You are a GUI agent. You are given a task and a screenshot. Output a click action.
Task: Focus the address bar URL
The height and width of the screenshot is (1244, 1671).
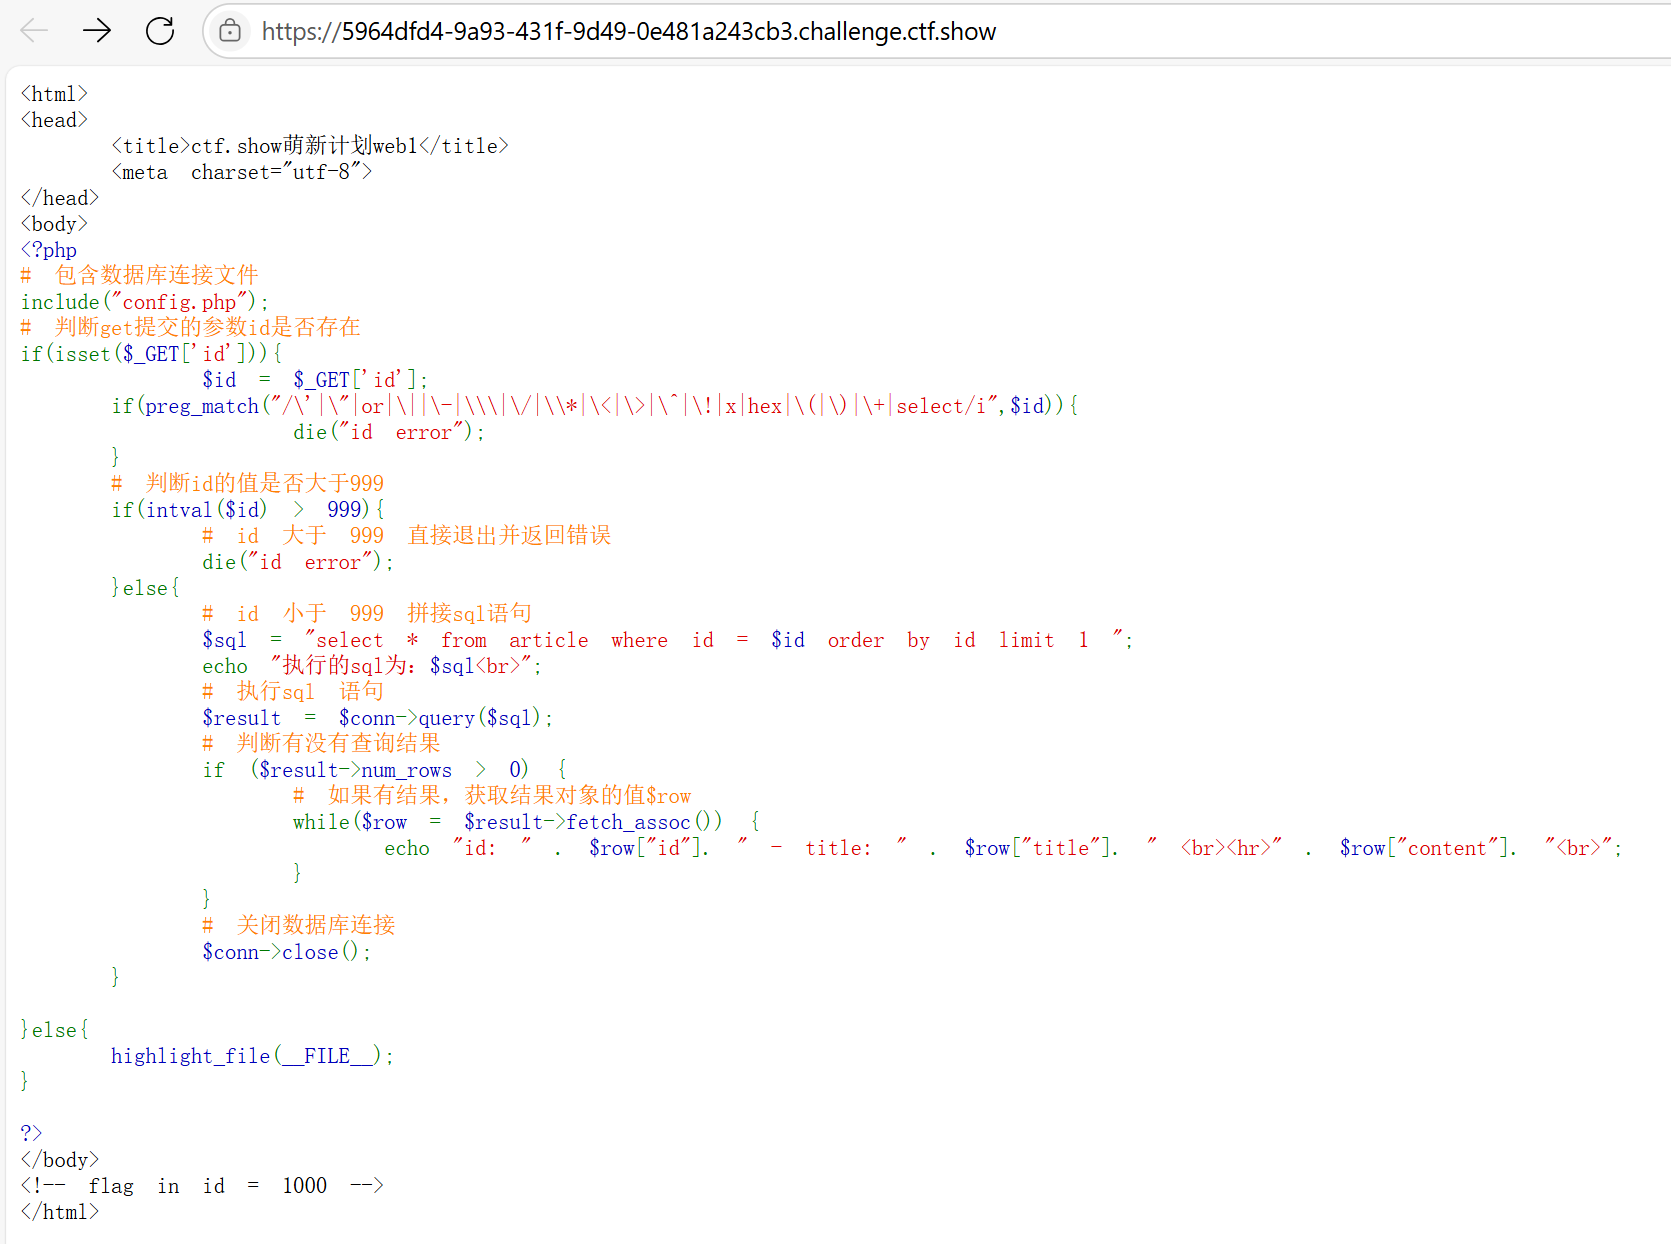[x=628, y=31]
